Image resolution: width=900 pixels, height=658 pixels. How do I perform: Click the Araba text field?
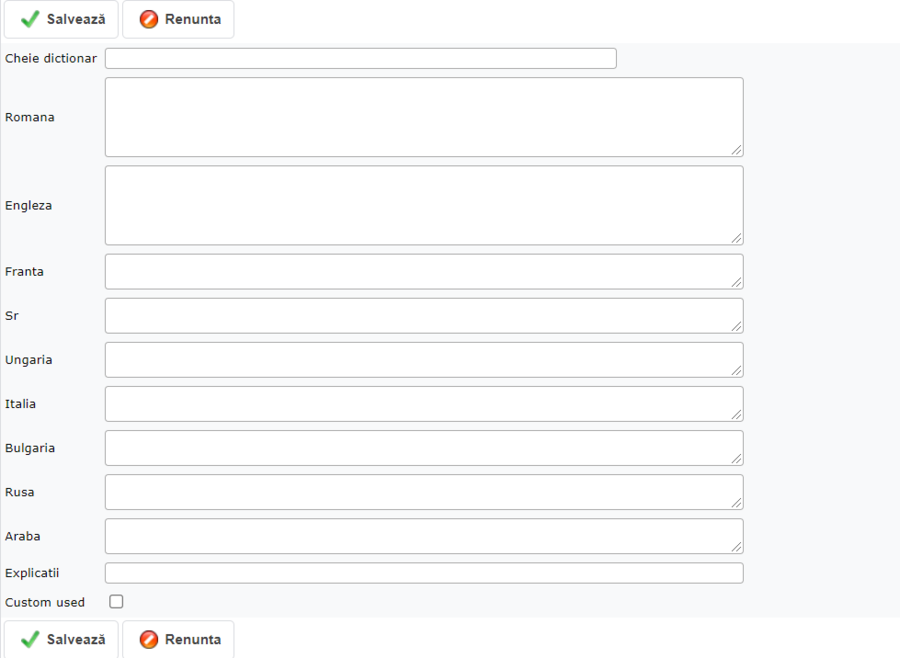coord(423,535)
